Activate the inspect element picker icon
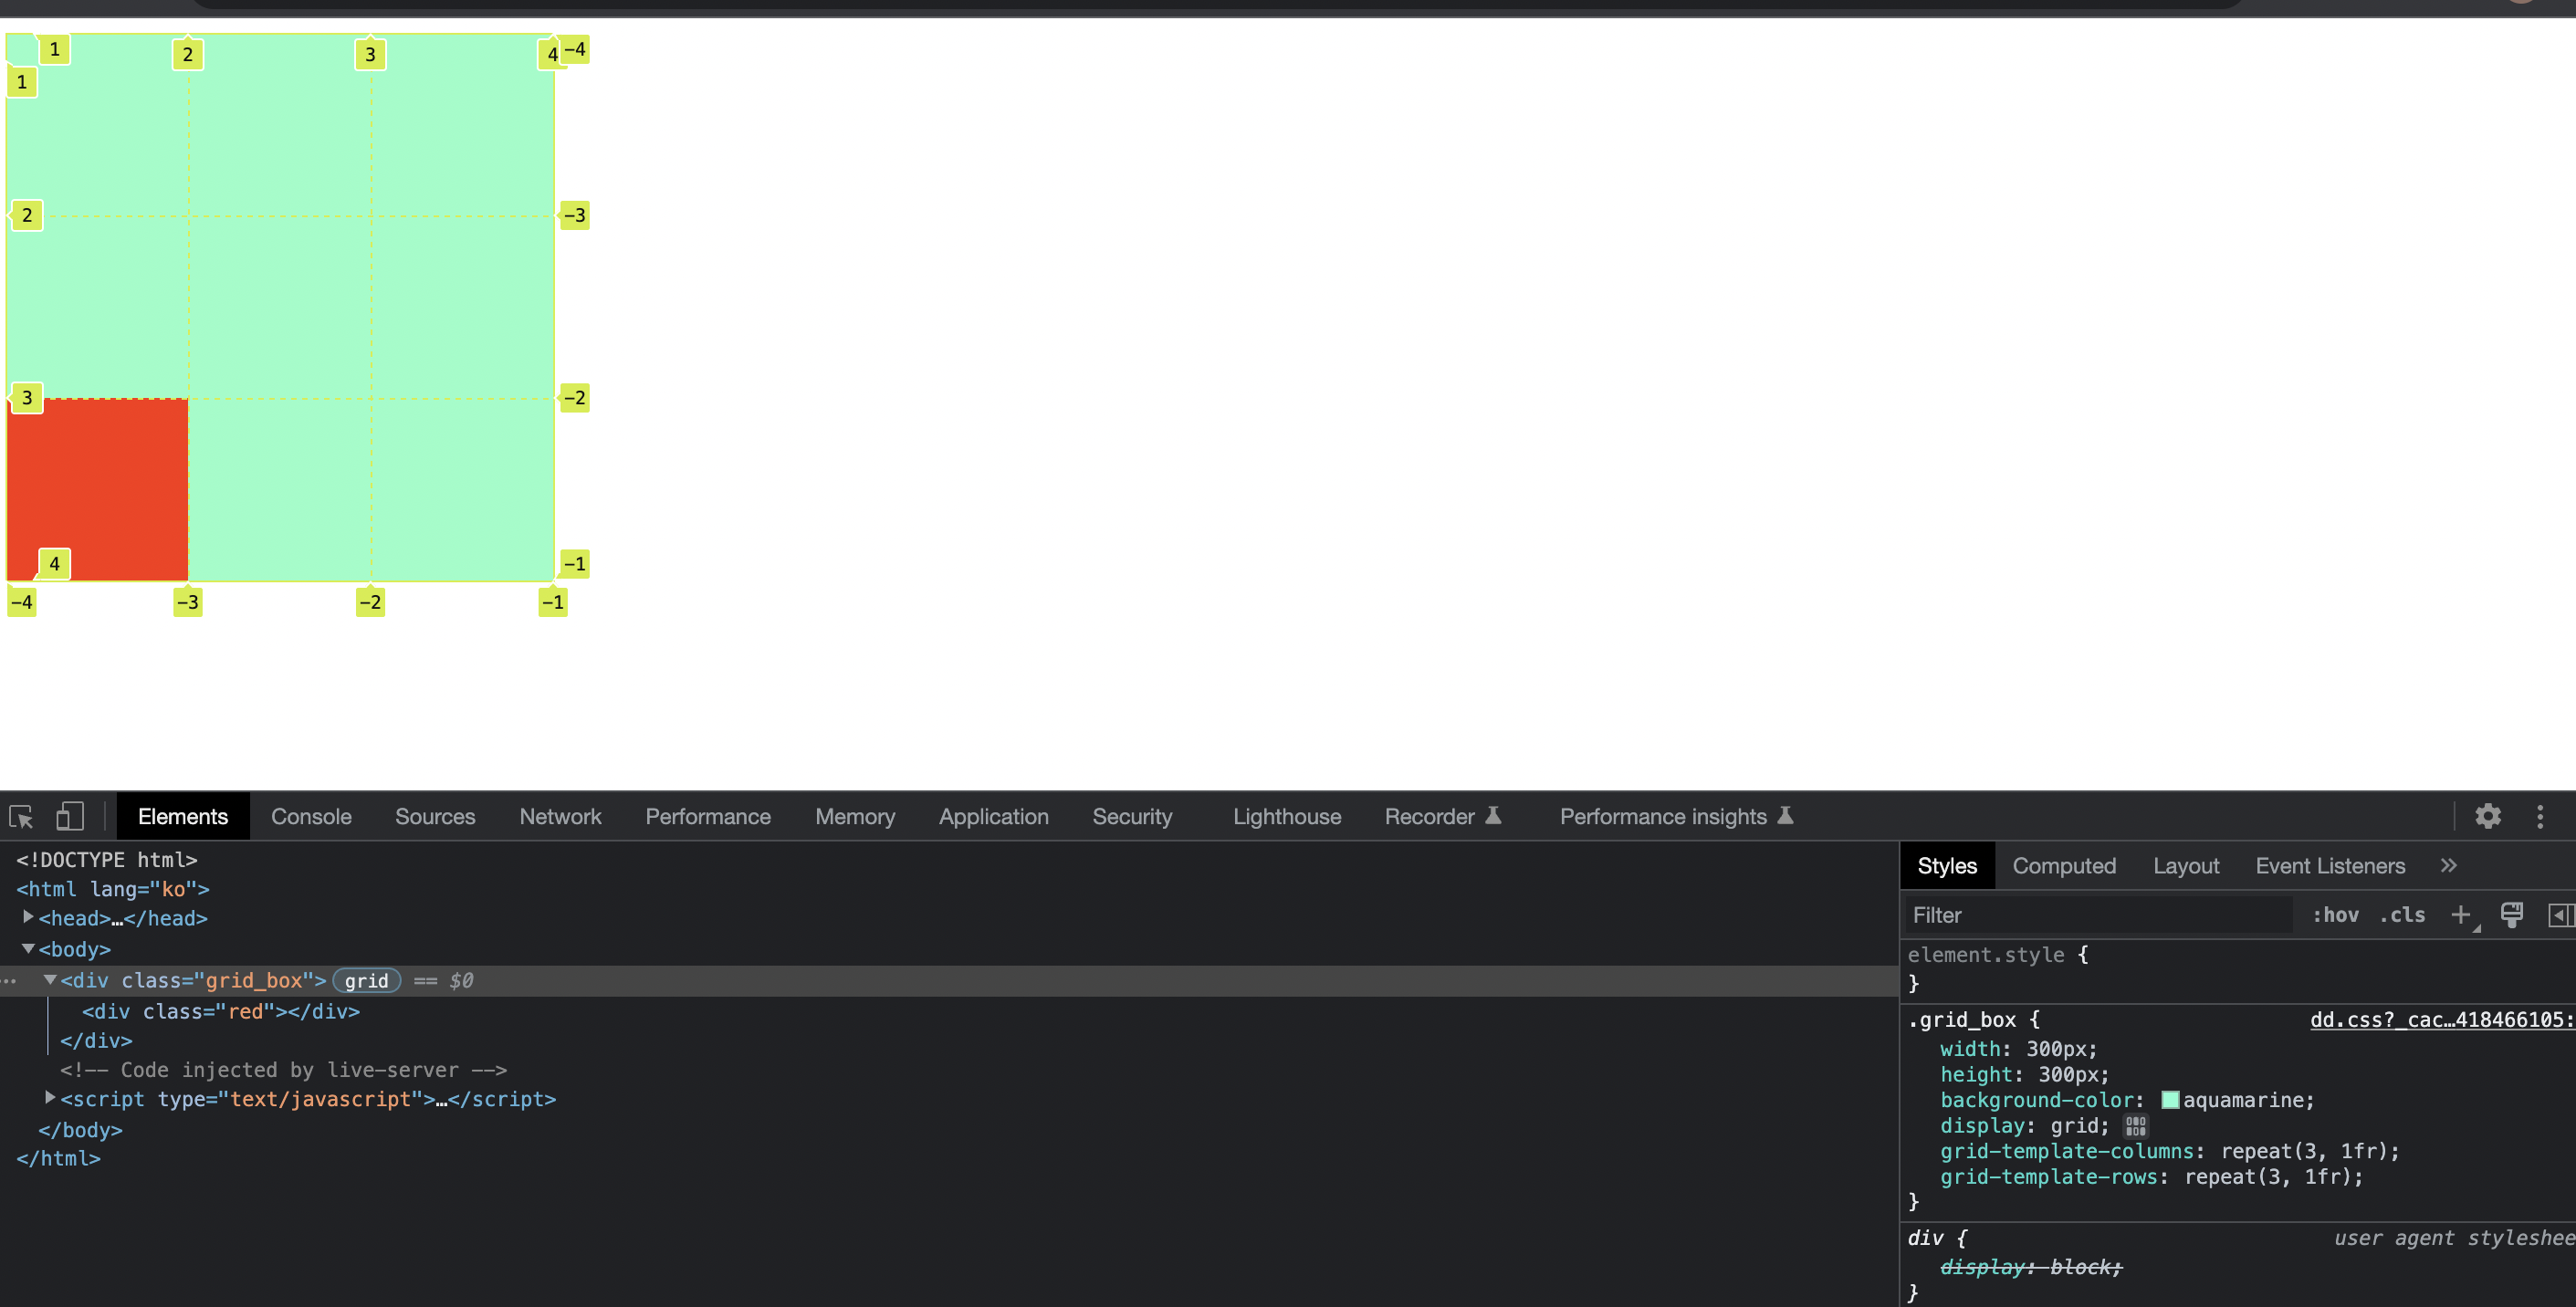The image size is (2576, 1307). (21, 817)
